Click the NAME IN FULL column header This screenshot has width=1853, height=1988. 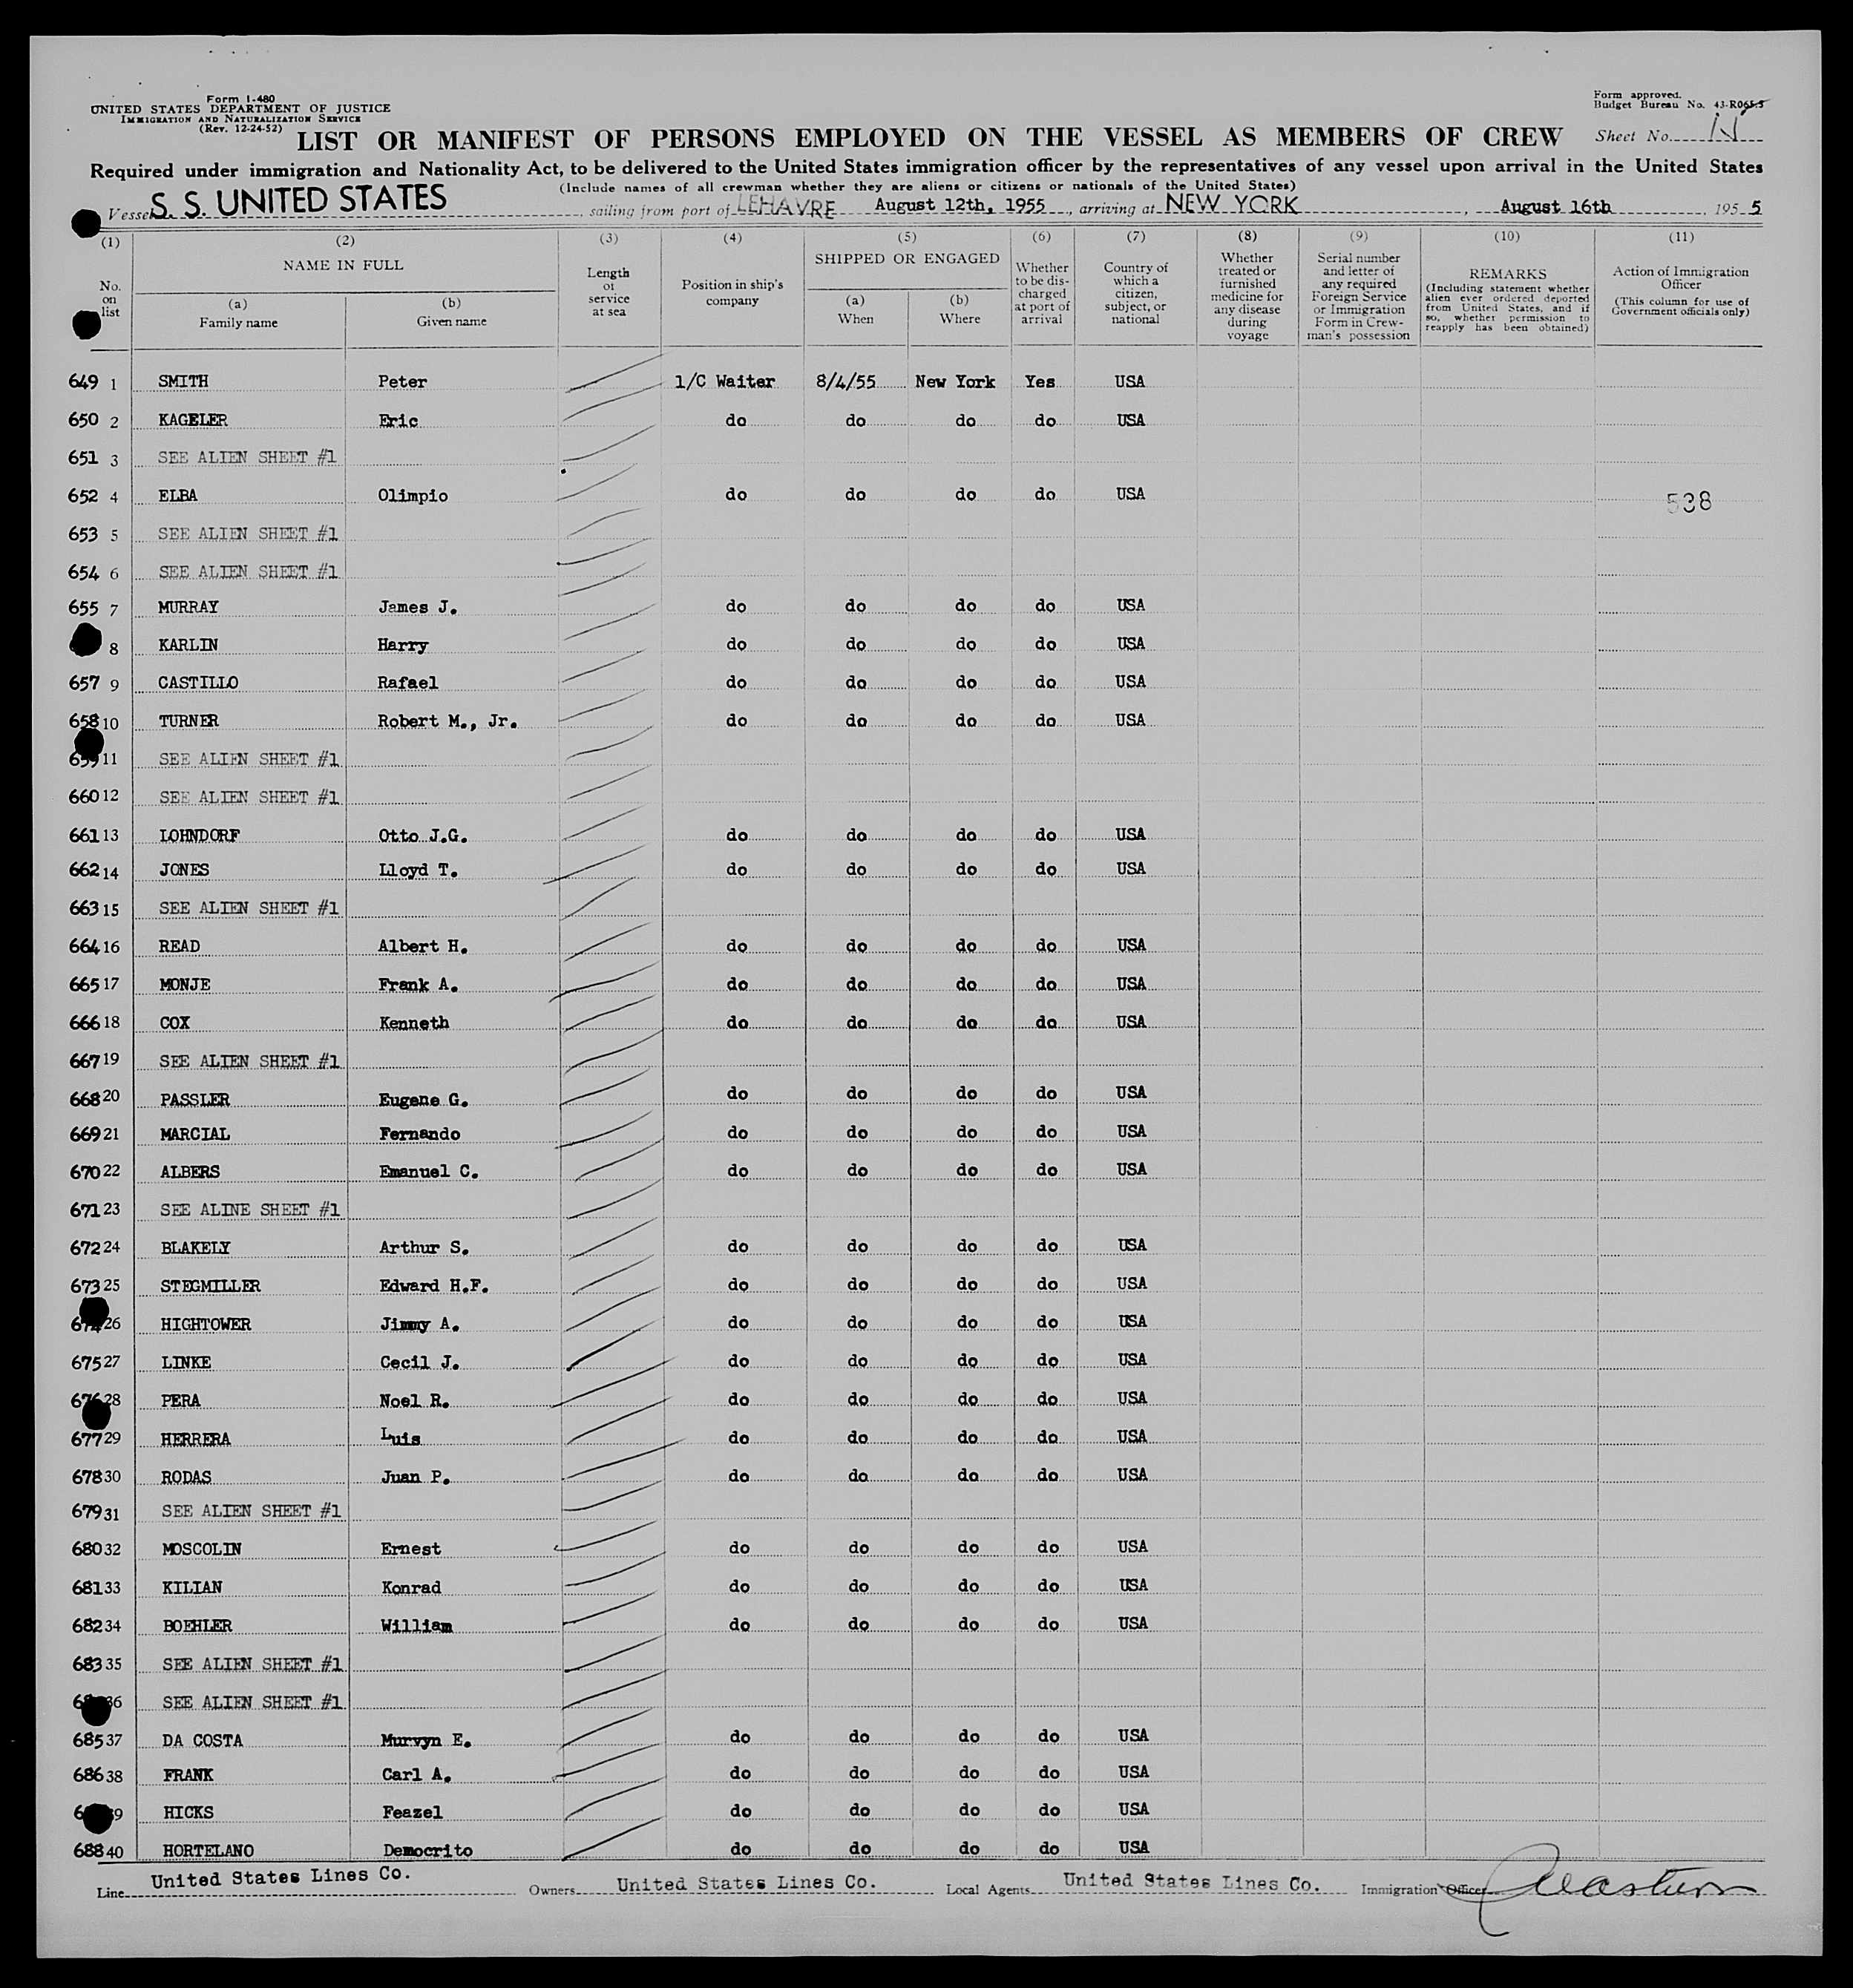[343, 265]
